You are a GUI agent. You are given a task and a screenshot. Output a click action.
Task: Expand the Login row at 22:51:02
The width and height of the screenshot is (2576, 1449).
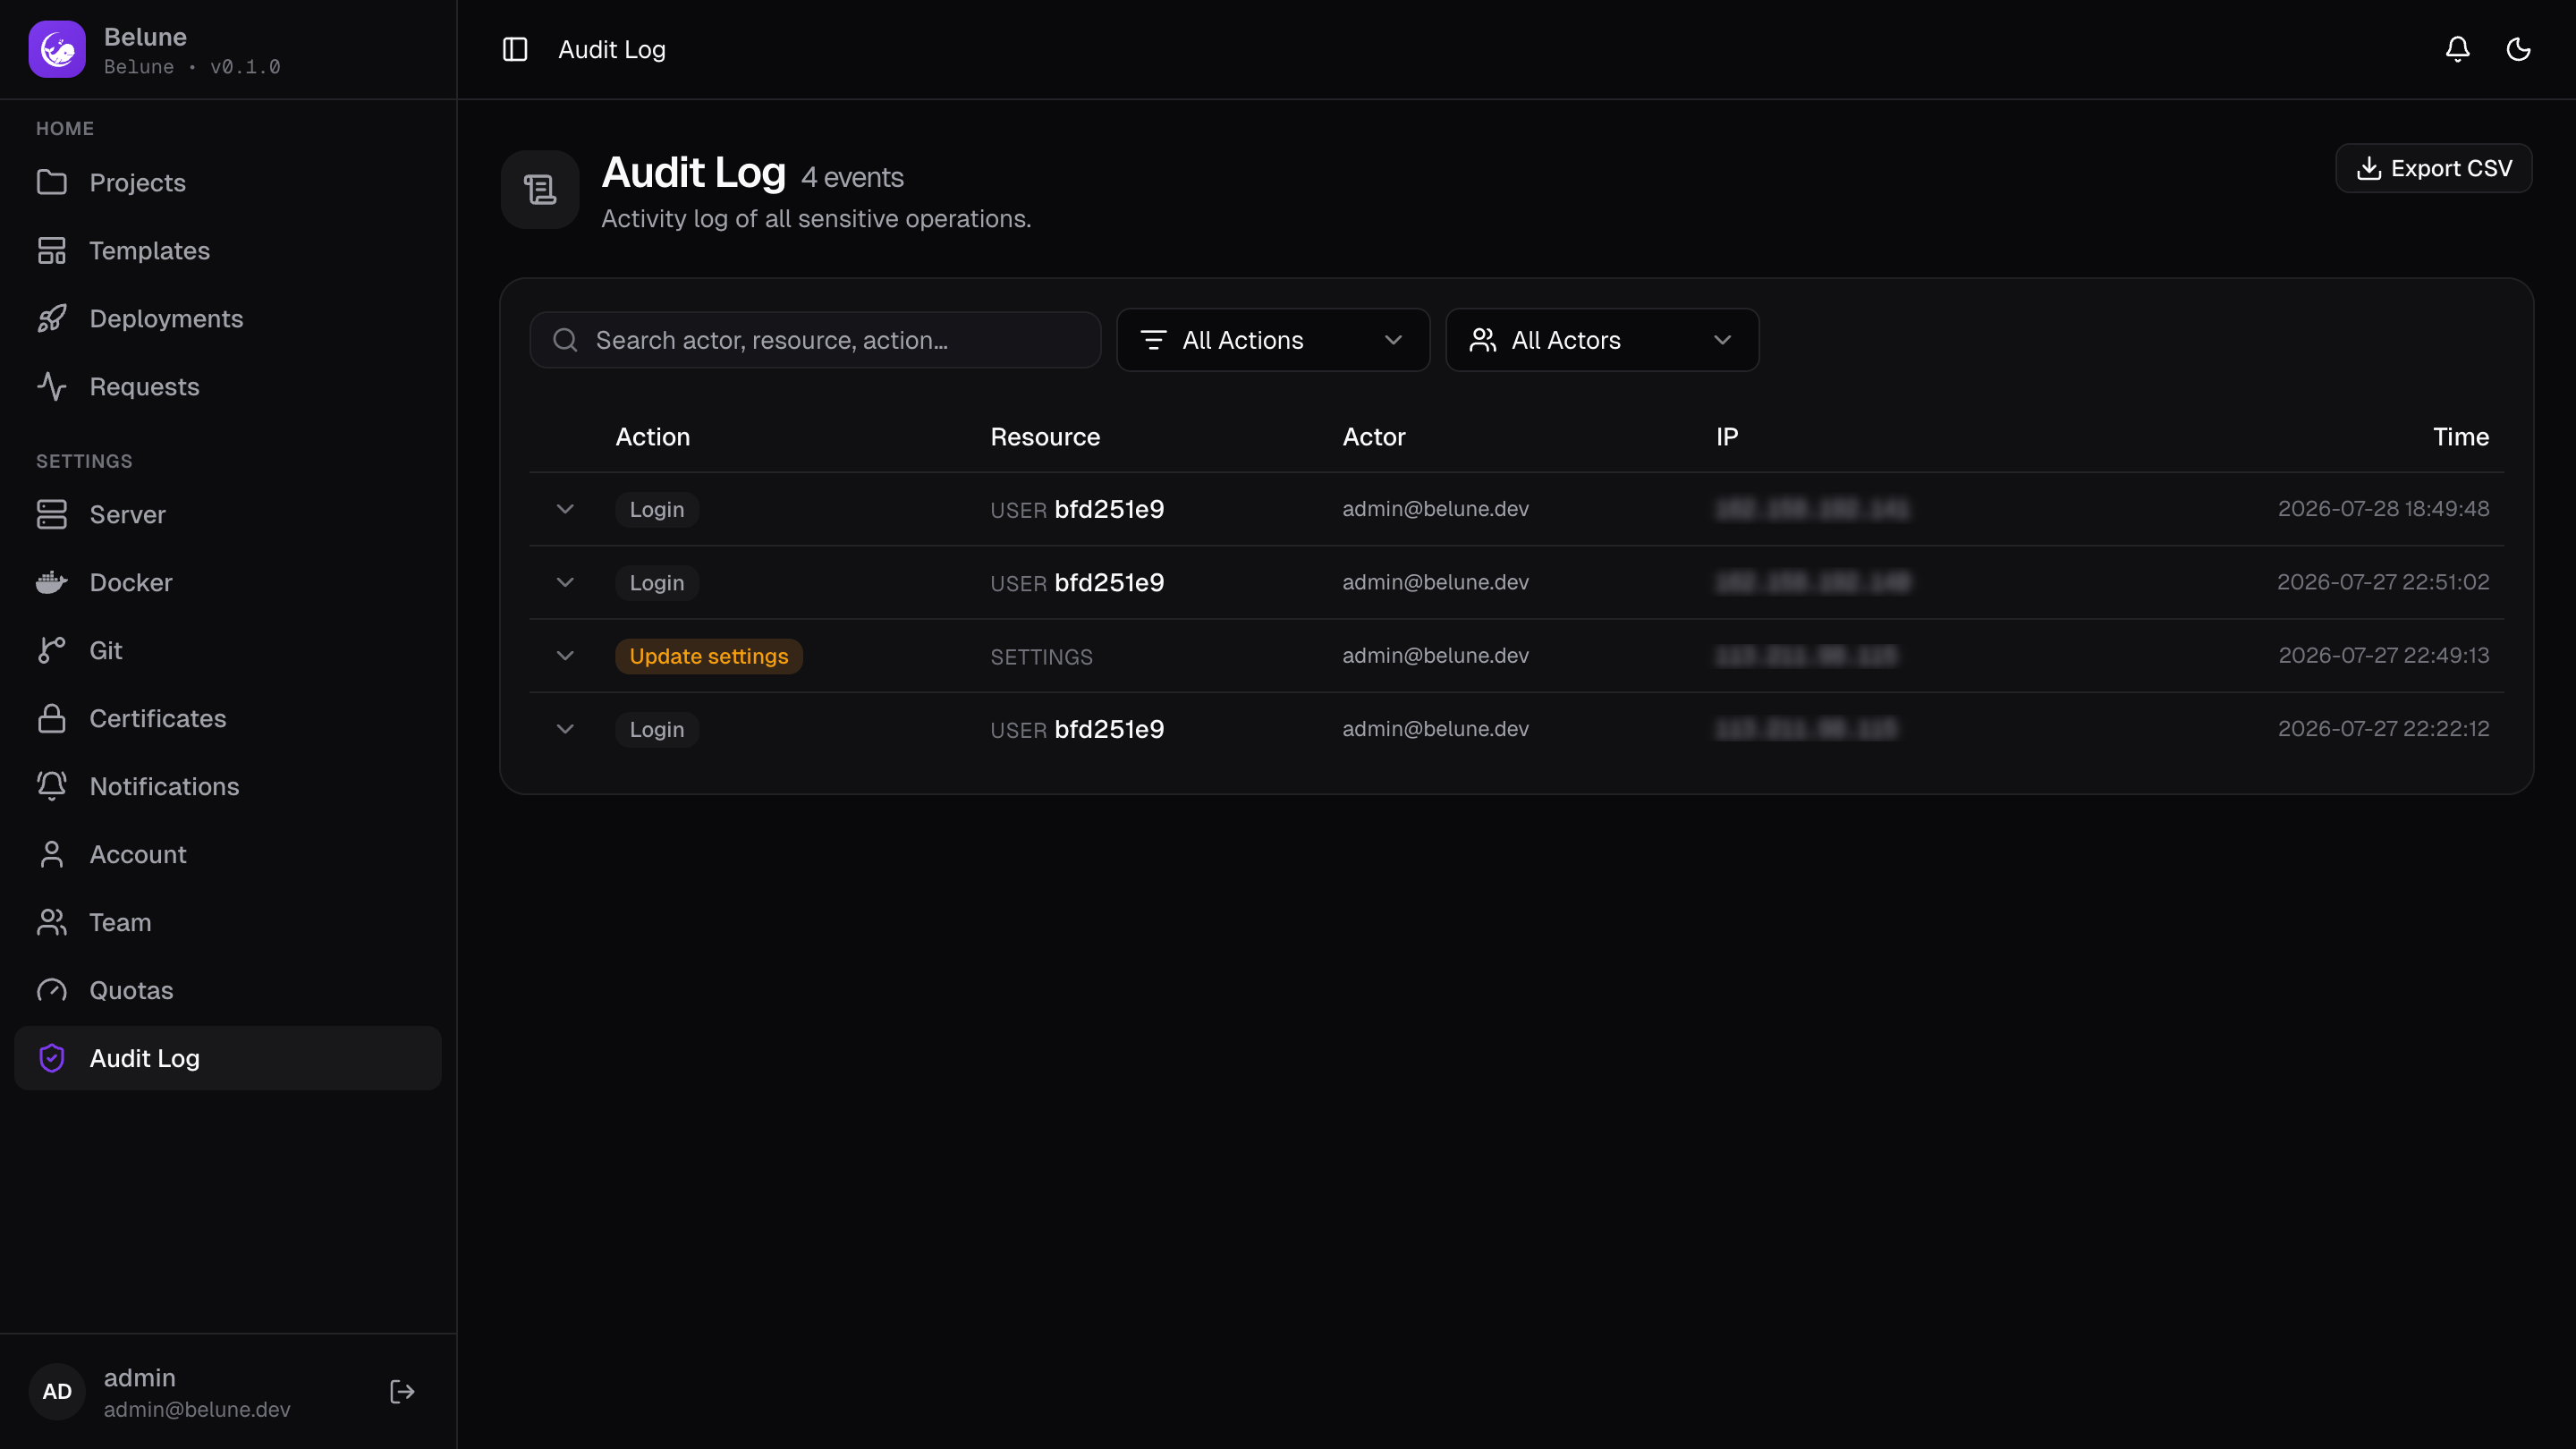tap(565, 582)
